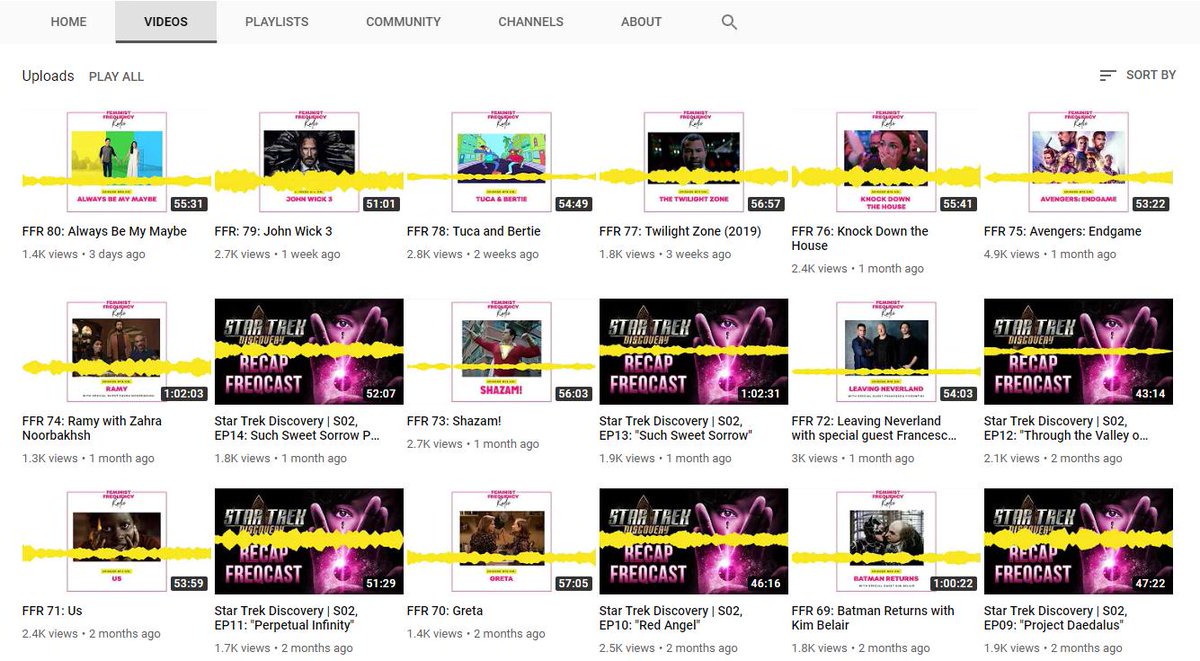
Task: Open the Batman Returns video thumbnail
Action: 886,541
